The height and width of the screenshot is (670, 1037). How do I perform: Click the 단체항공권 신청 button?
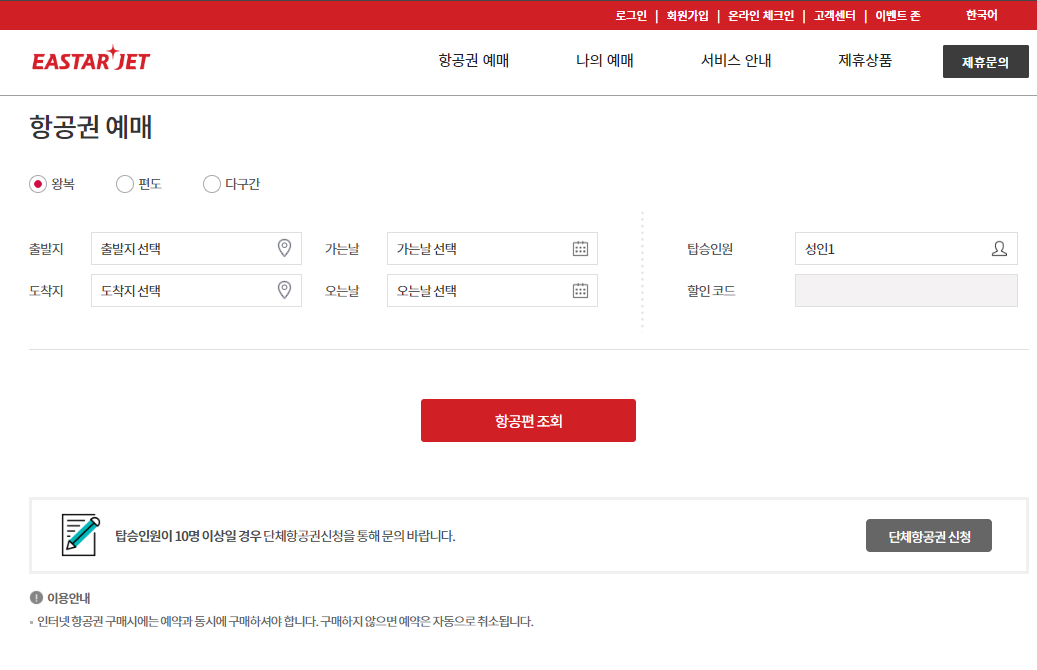928,535
